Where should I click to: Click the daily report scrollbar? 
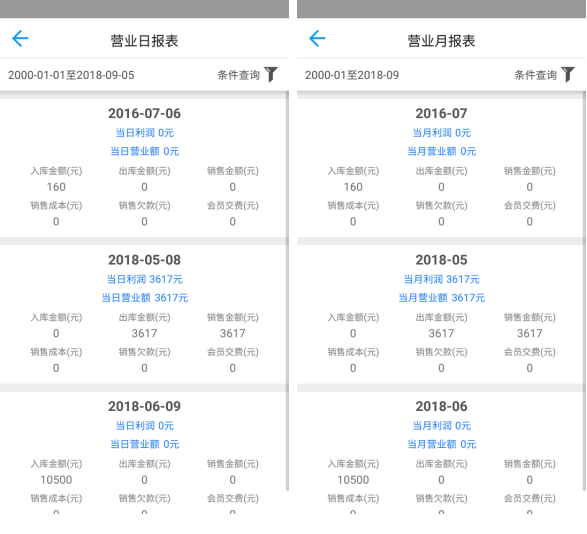(287, 291)
